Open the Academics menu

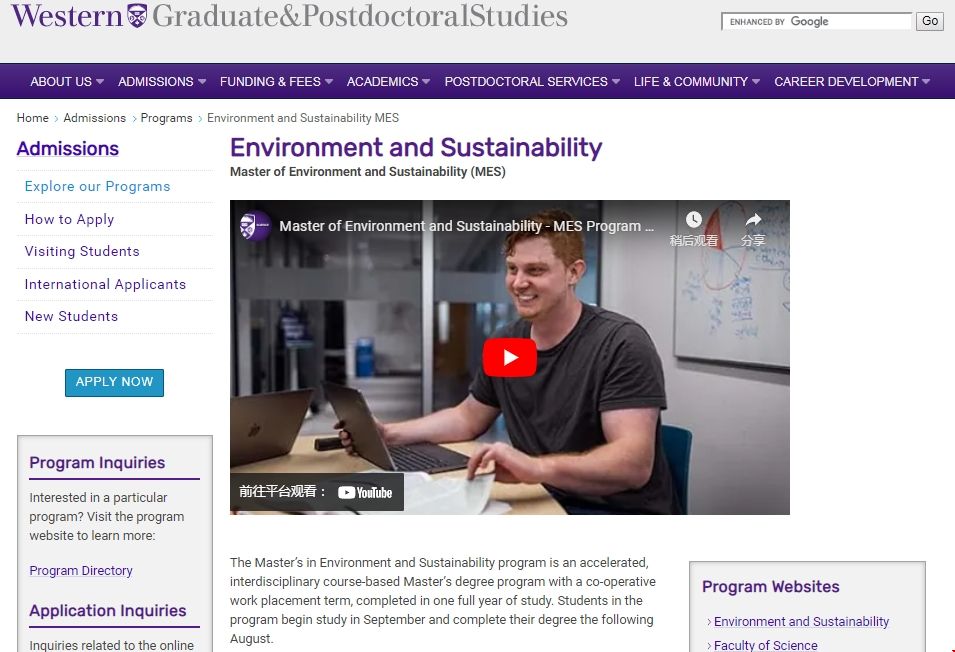pyautogui.click(x=388, y=82)
